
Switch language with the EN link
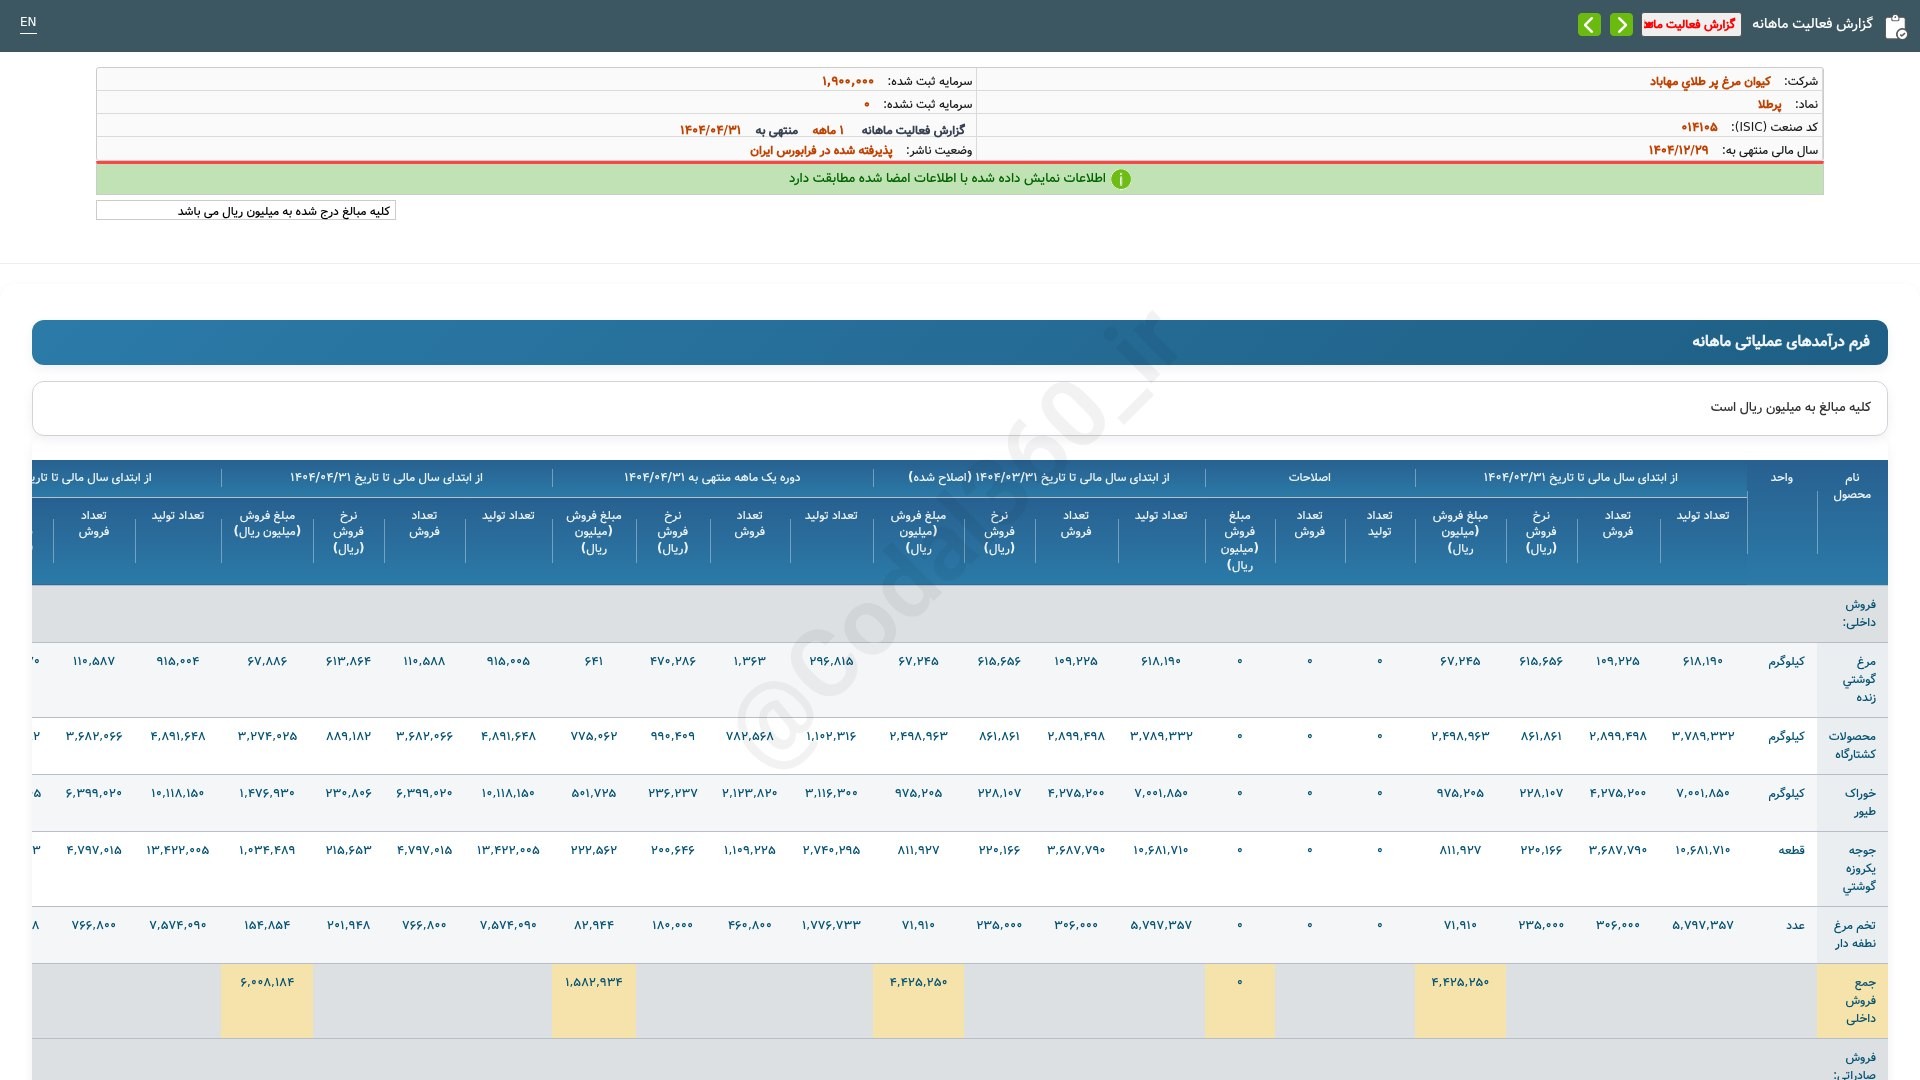(x=28, y=22)
